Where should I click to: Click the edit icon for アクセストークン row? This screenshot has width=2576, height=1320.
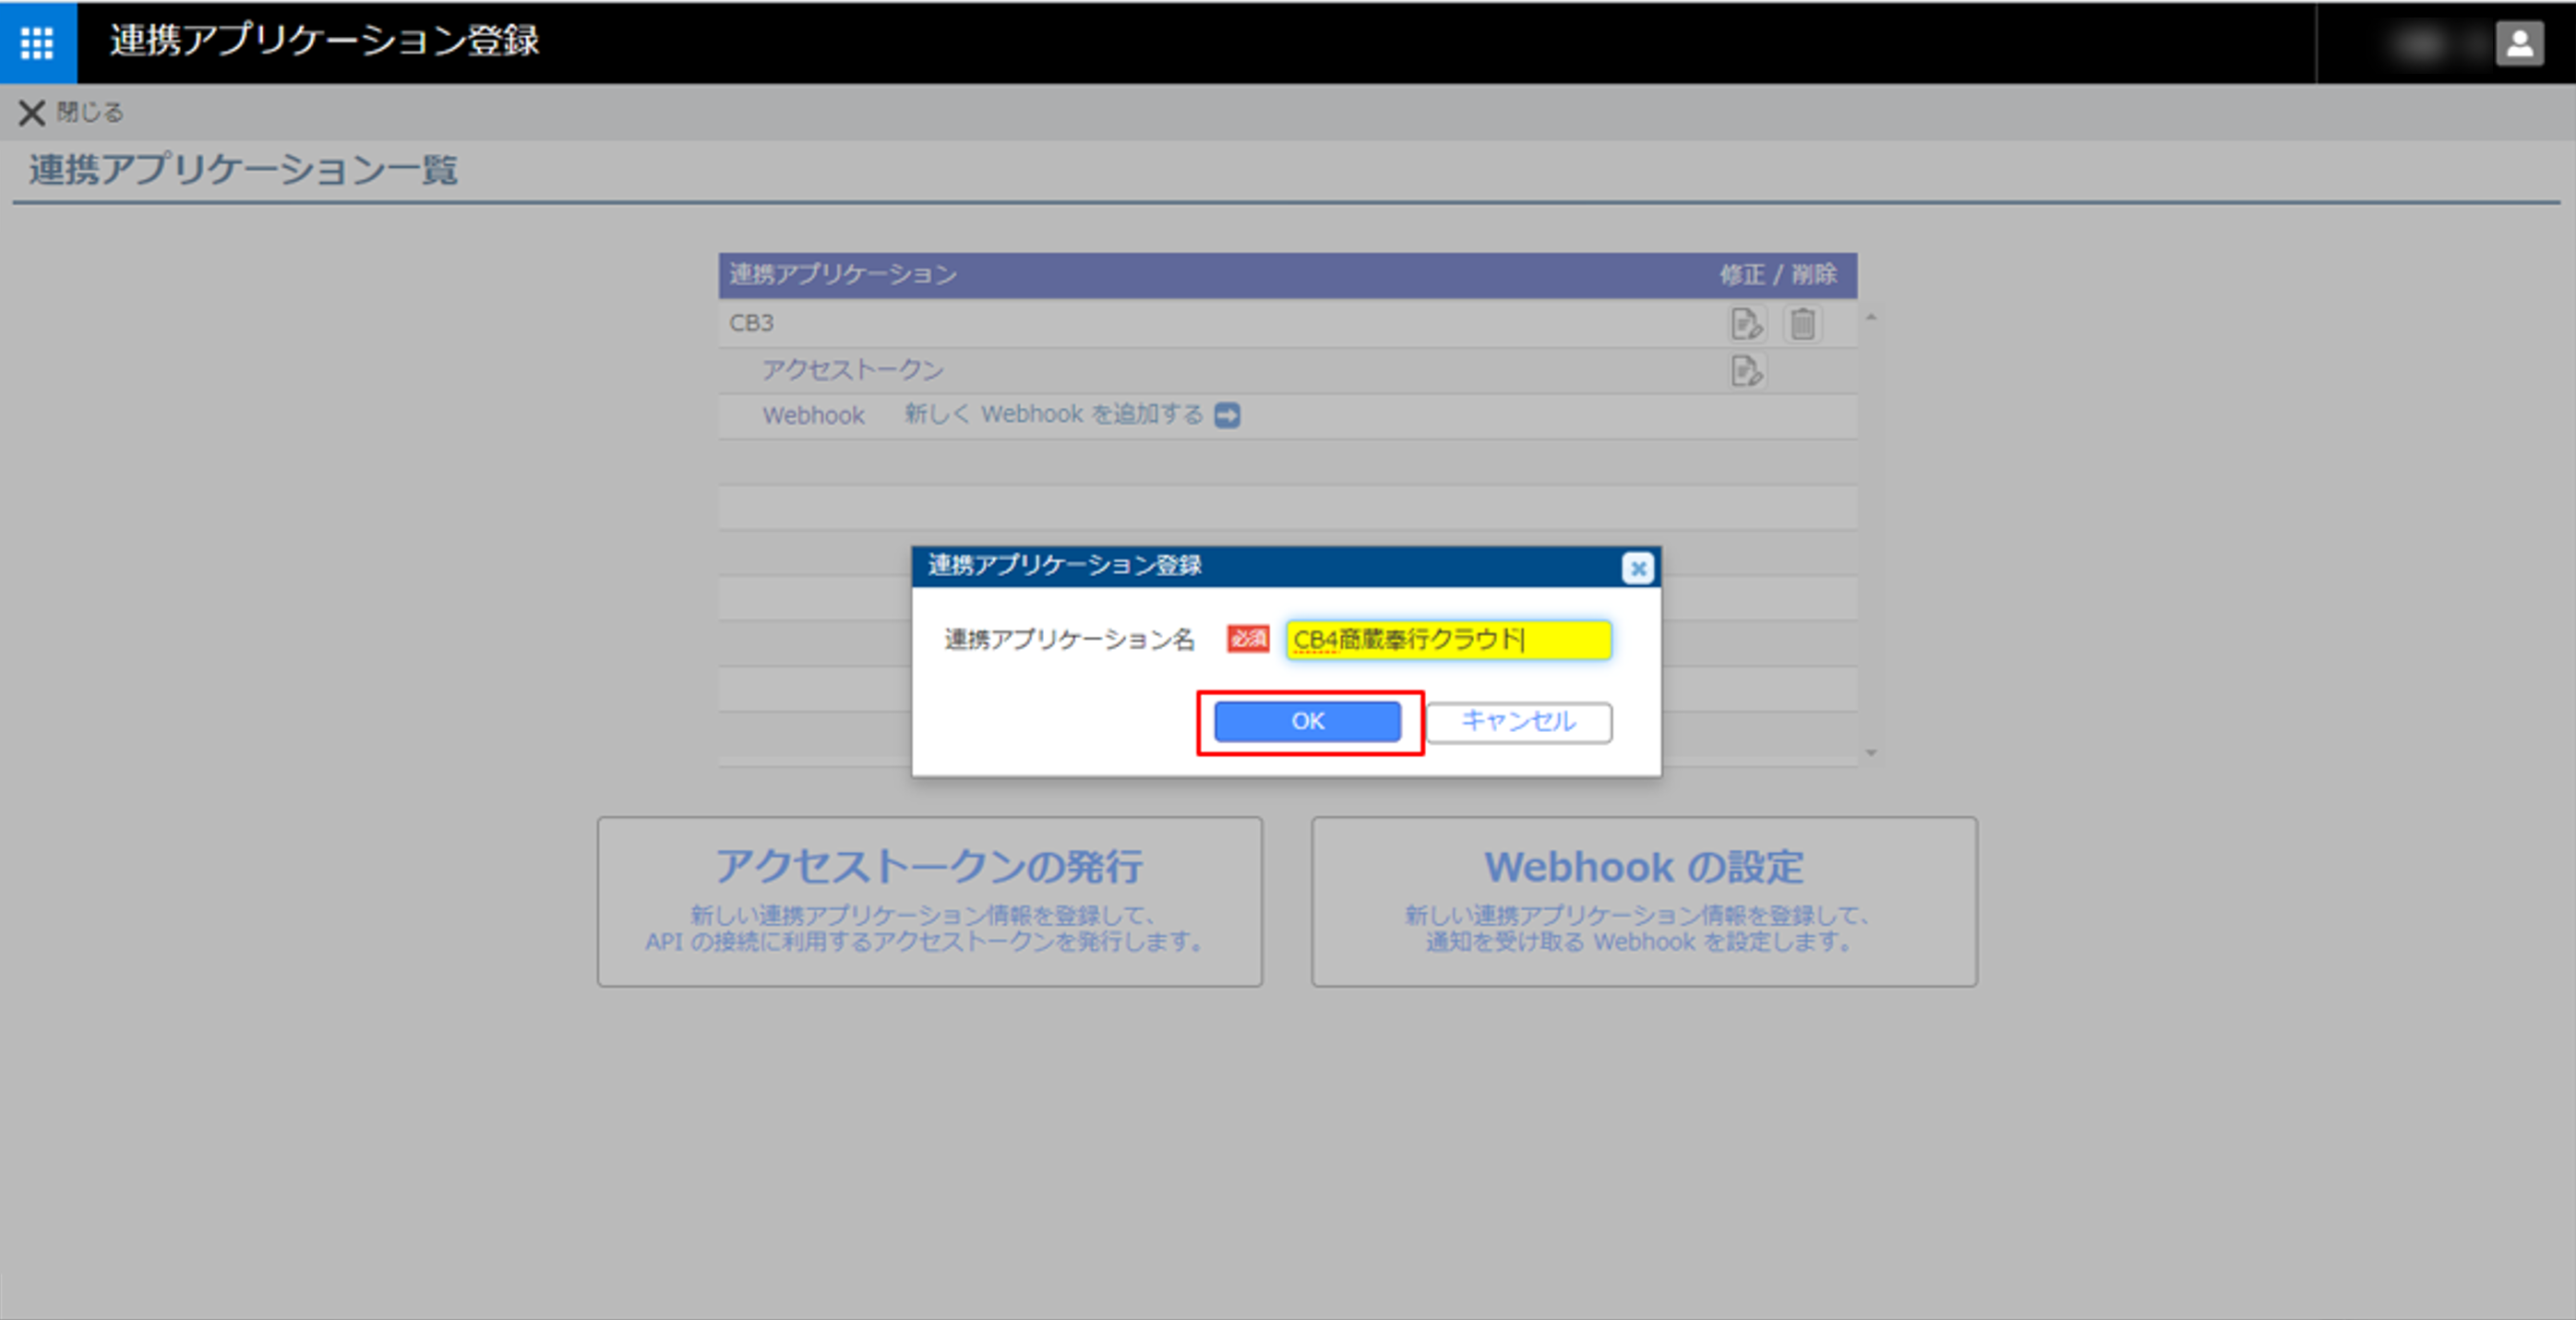pos(1746,371)
